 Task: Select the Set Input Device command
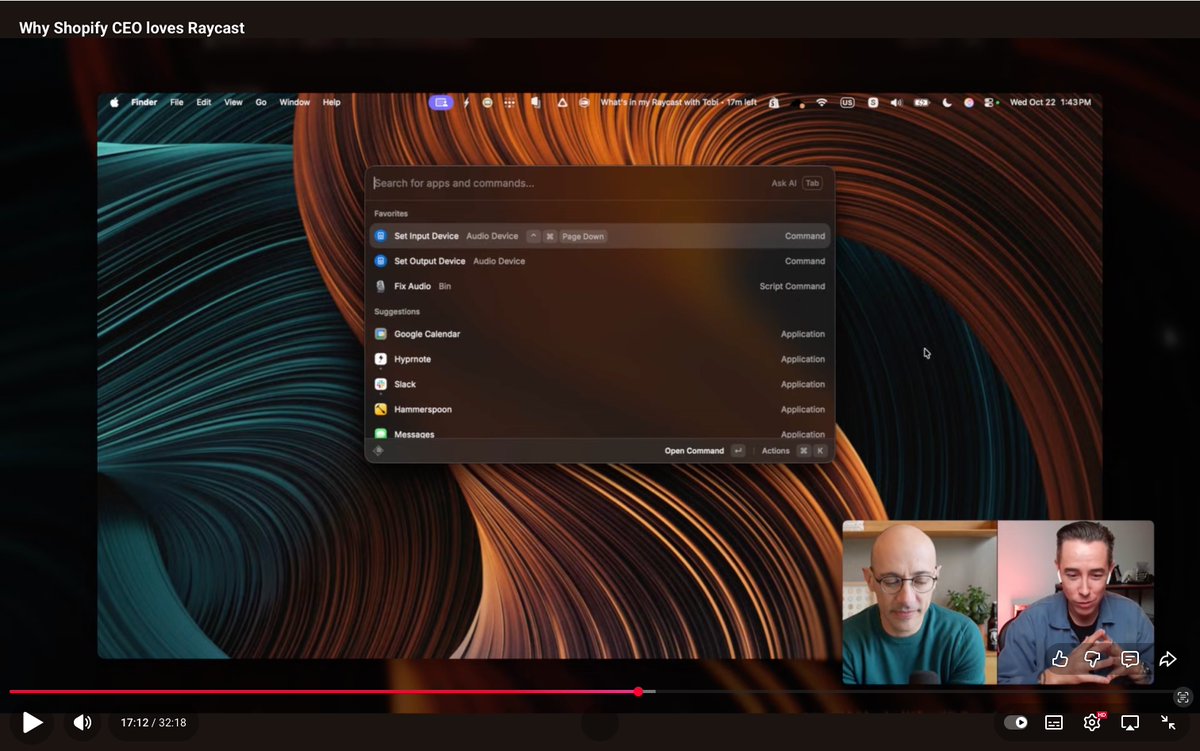[600, 236]
